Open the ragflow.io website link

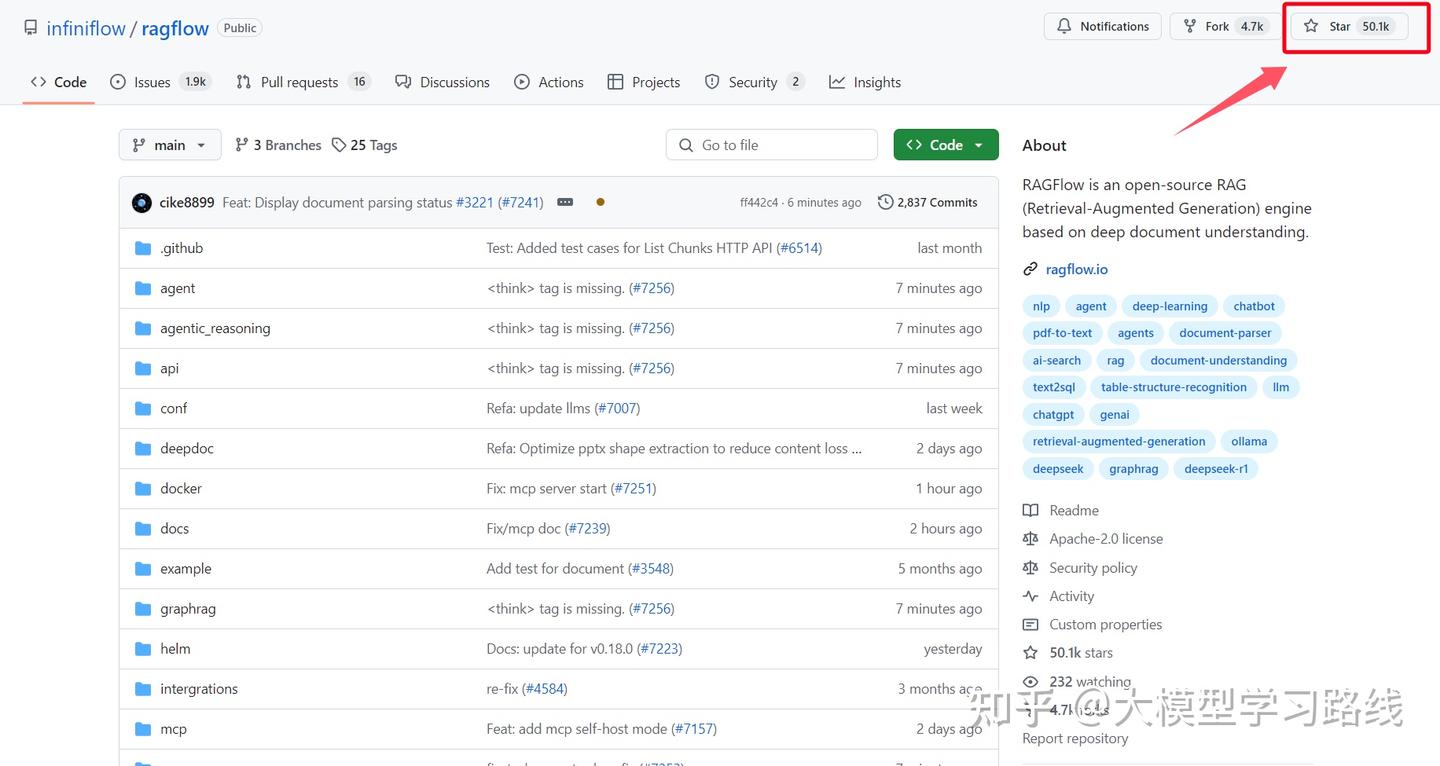click(x=1076, y=269)
